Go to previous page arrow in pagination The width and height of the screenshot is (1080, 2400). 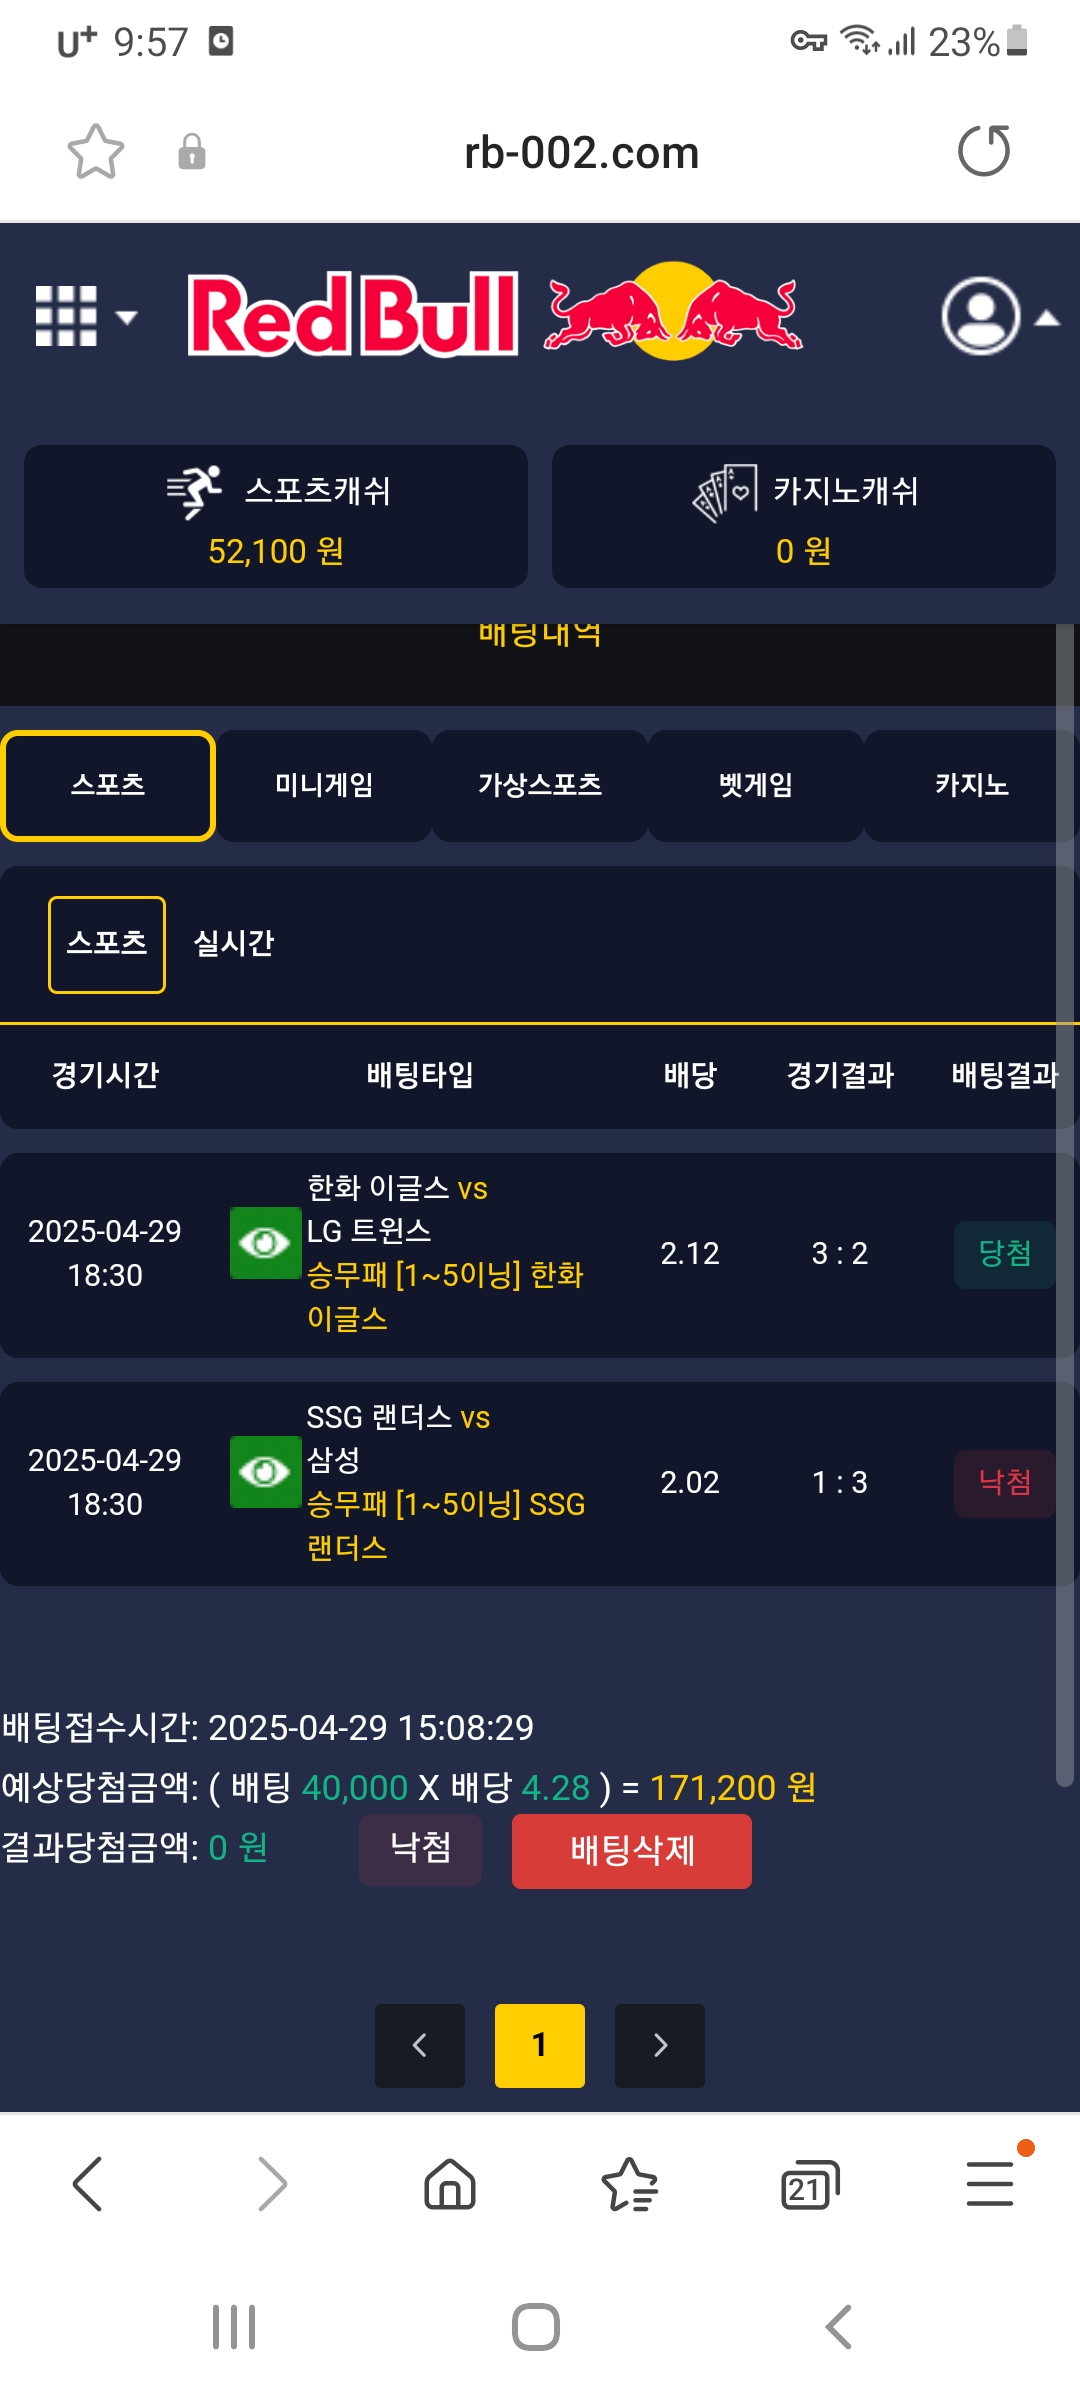pyautogui.click(x=420, y=2045)
